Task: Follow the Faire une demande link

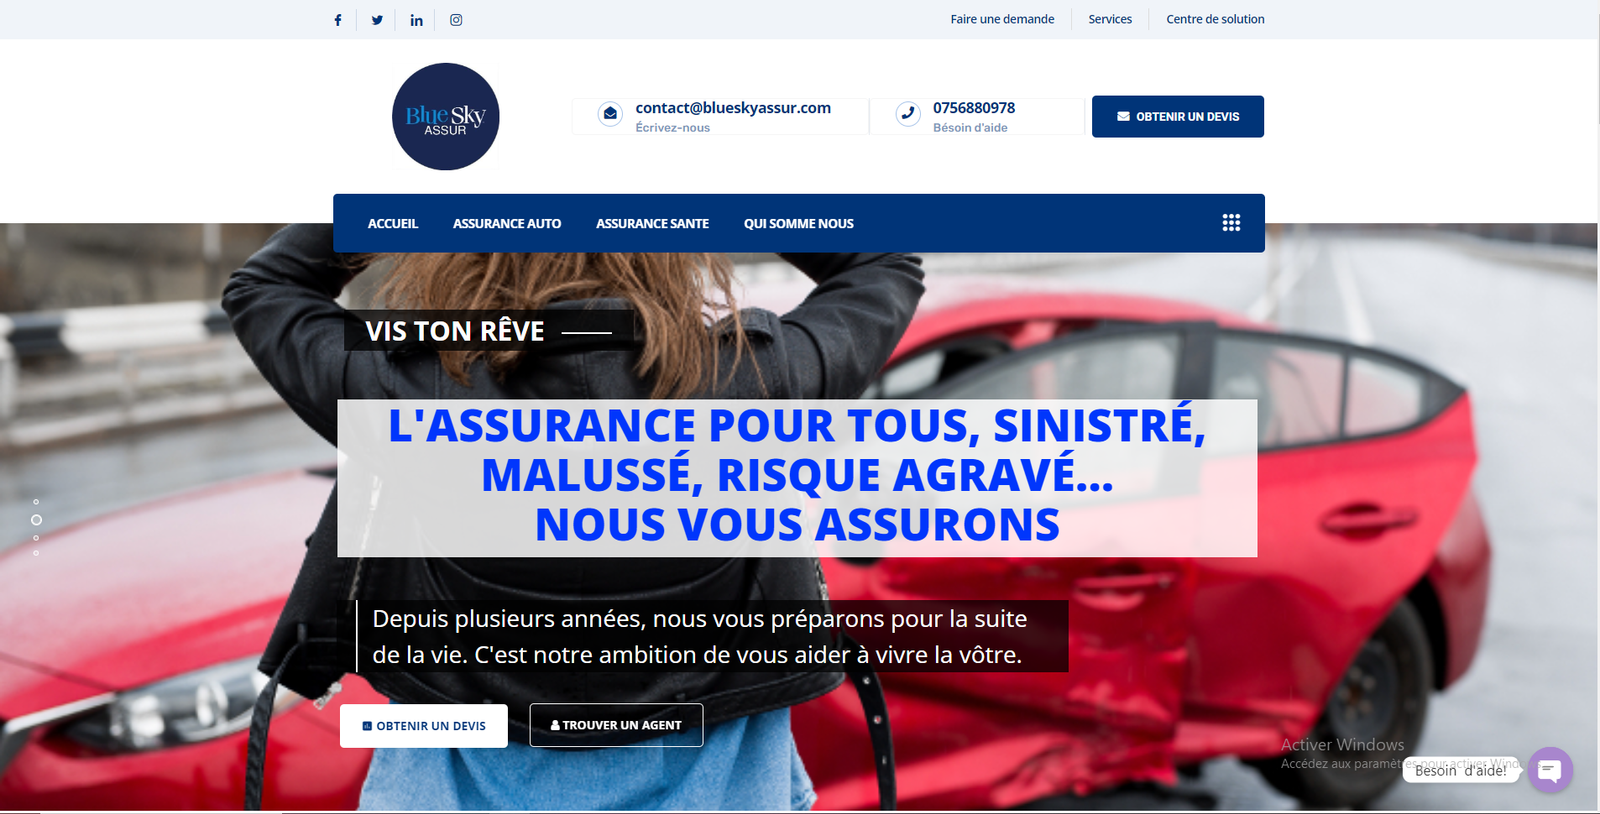Action: click(1002, 19)
